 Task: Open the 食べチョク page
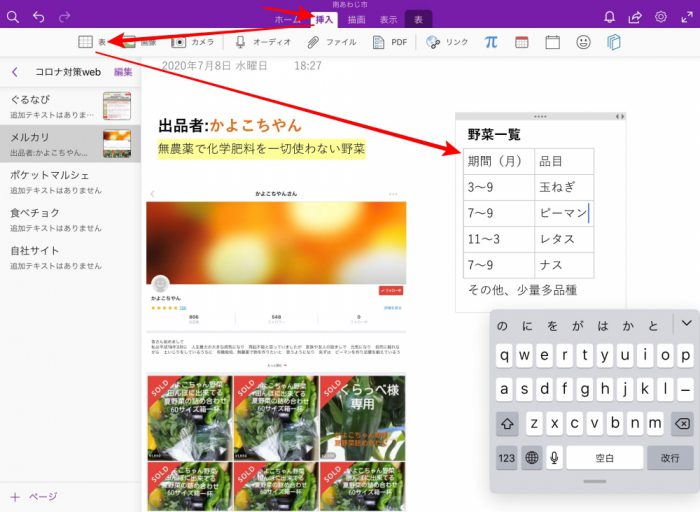click(x=70, y=219)
